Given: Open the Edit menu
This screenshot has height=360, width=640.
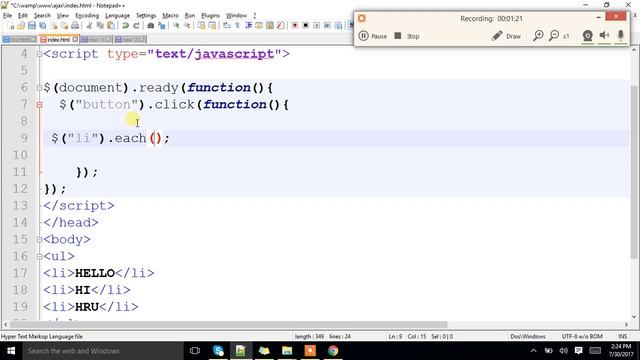Looking at the screenshot, I should click(x=23, y=16).
